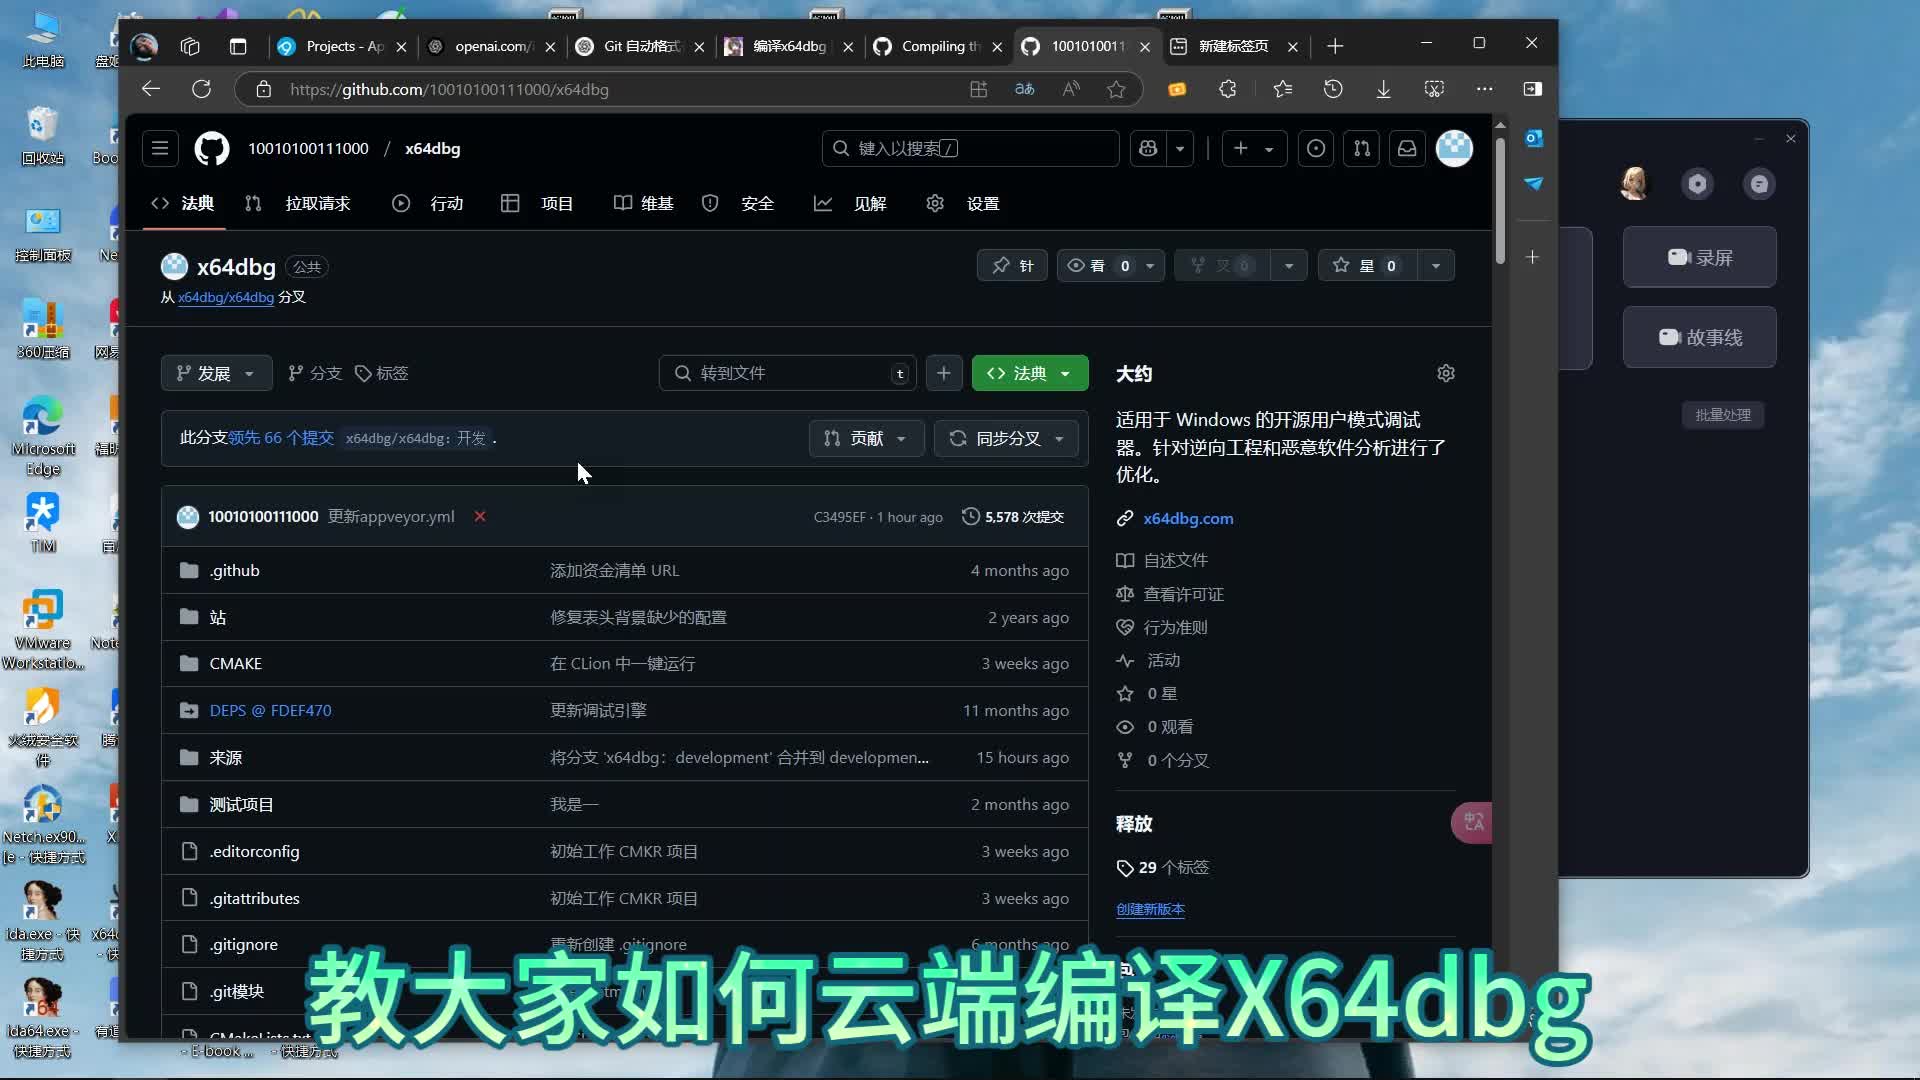Open the 领先 66 个提交 commits-ahead link
The width and height of the screenshot is (1920, 1080).
[x=281, y=438]
